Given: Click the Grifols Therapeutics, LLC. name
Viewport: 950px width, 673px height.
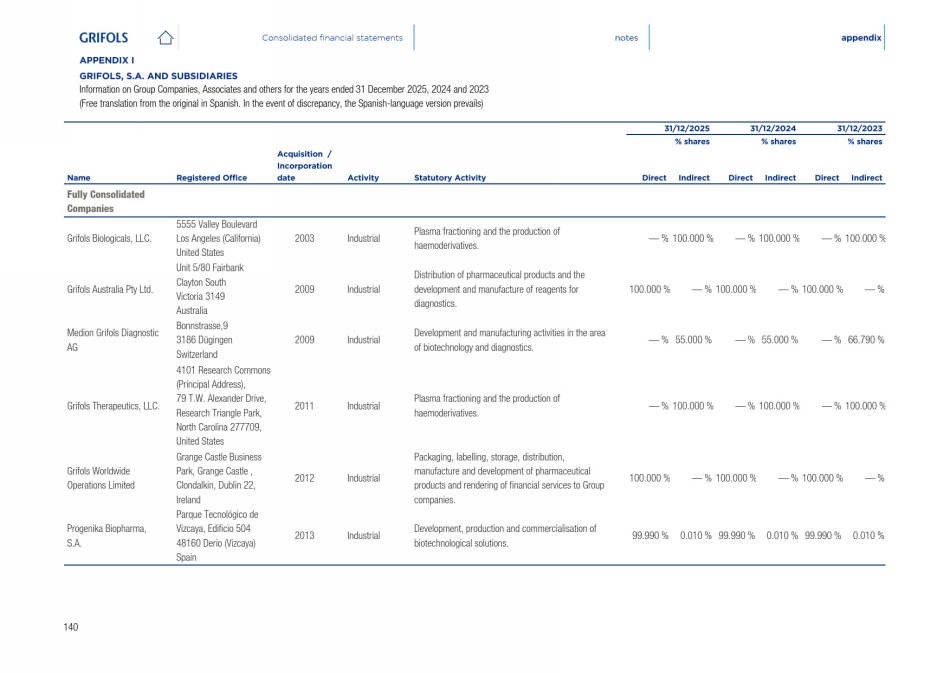Looking at the screenshot, I should [113, 406].
